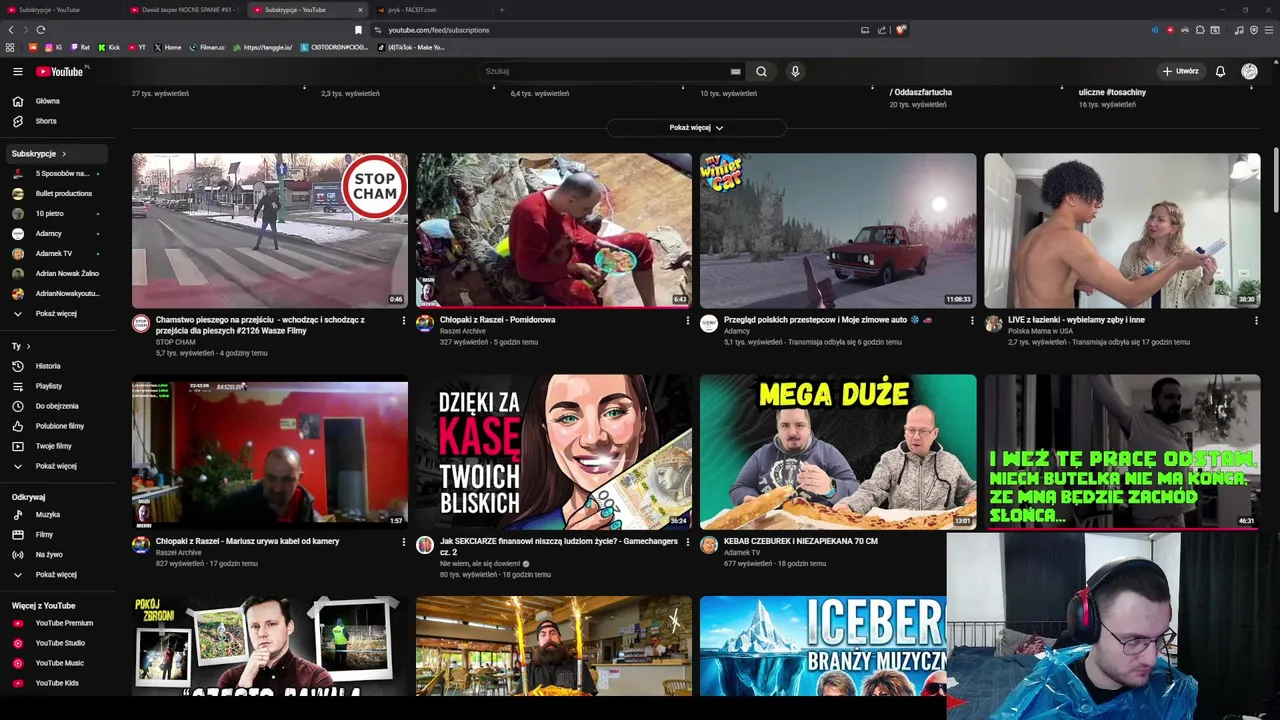Open the Kick bookmark

click(x=109, y=47)
